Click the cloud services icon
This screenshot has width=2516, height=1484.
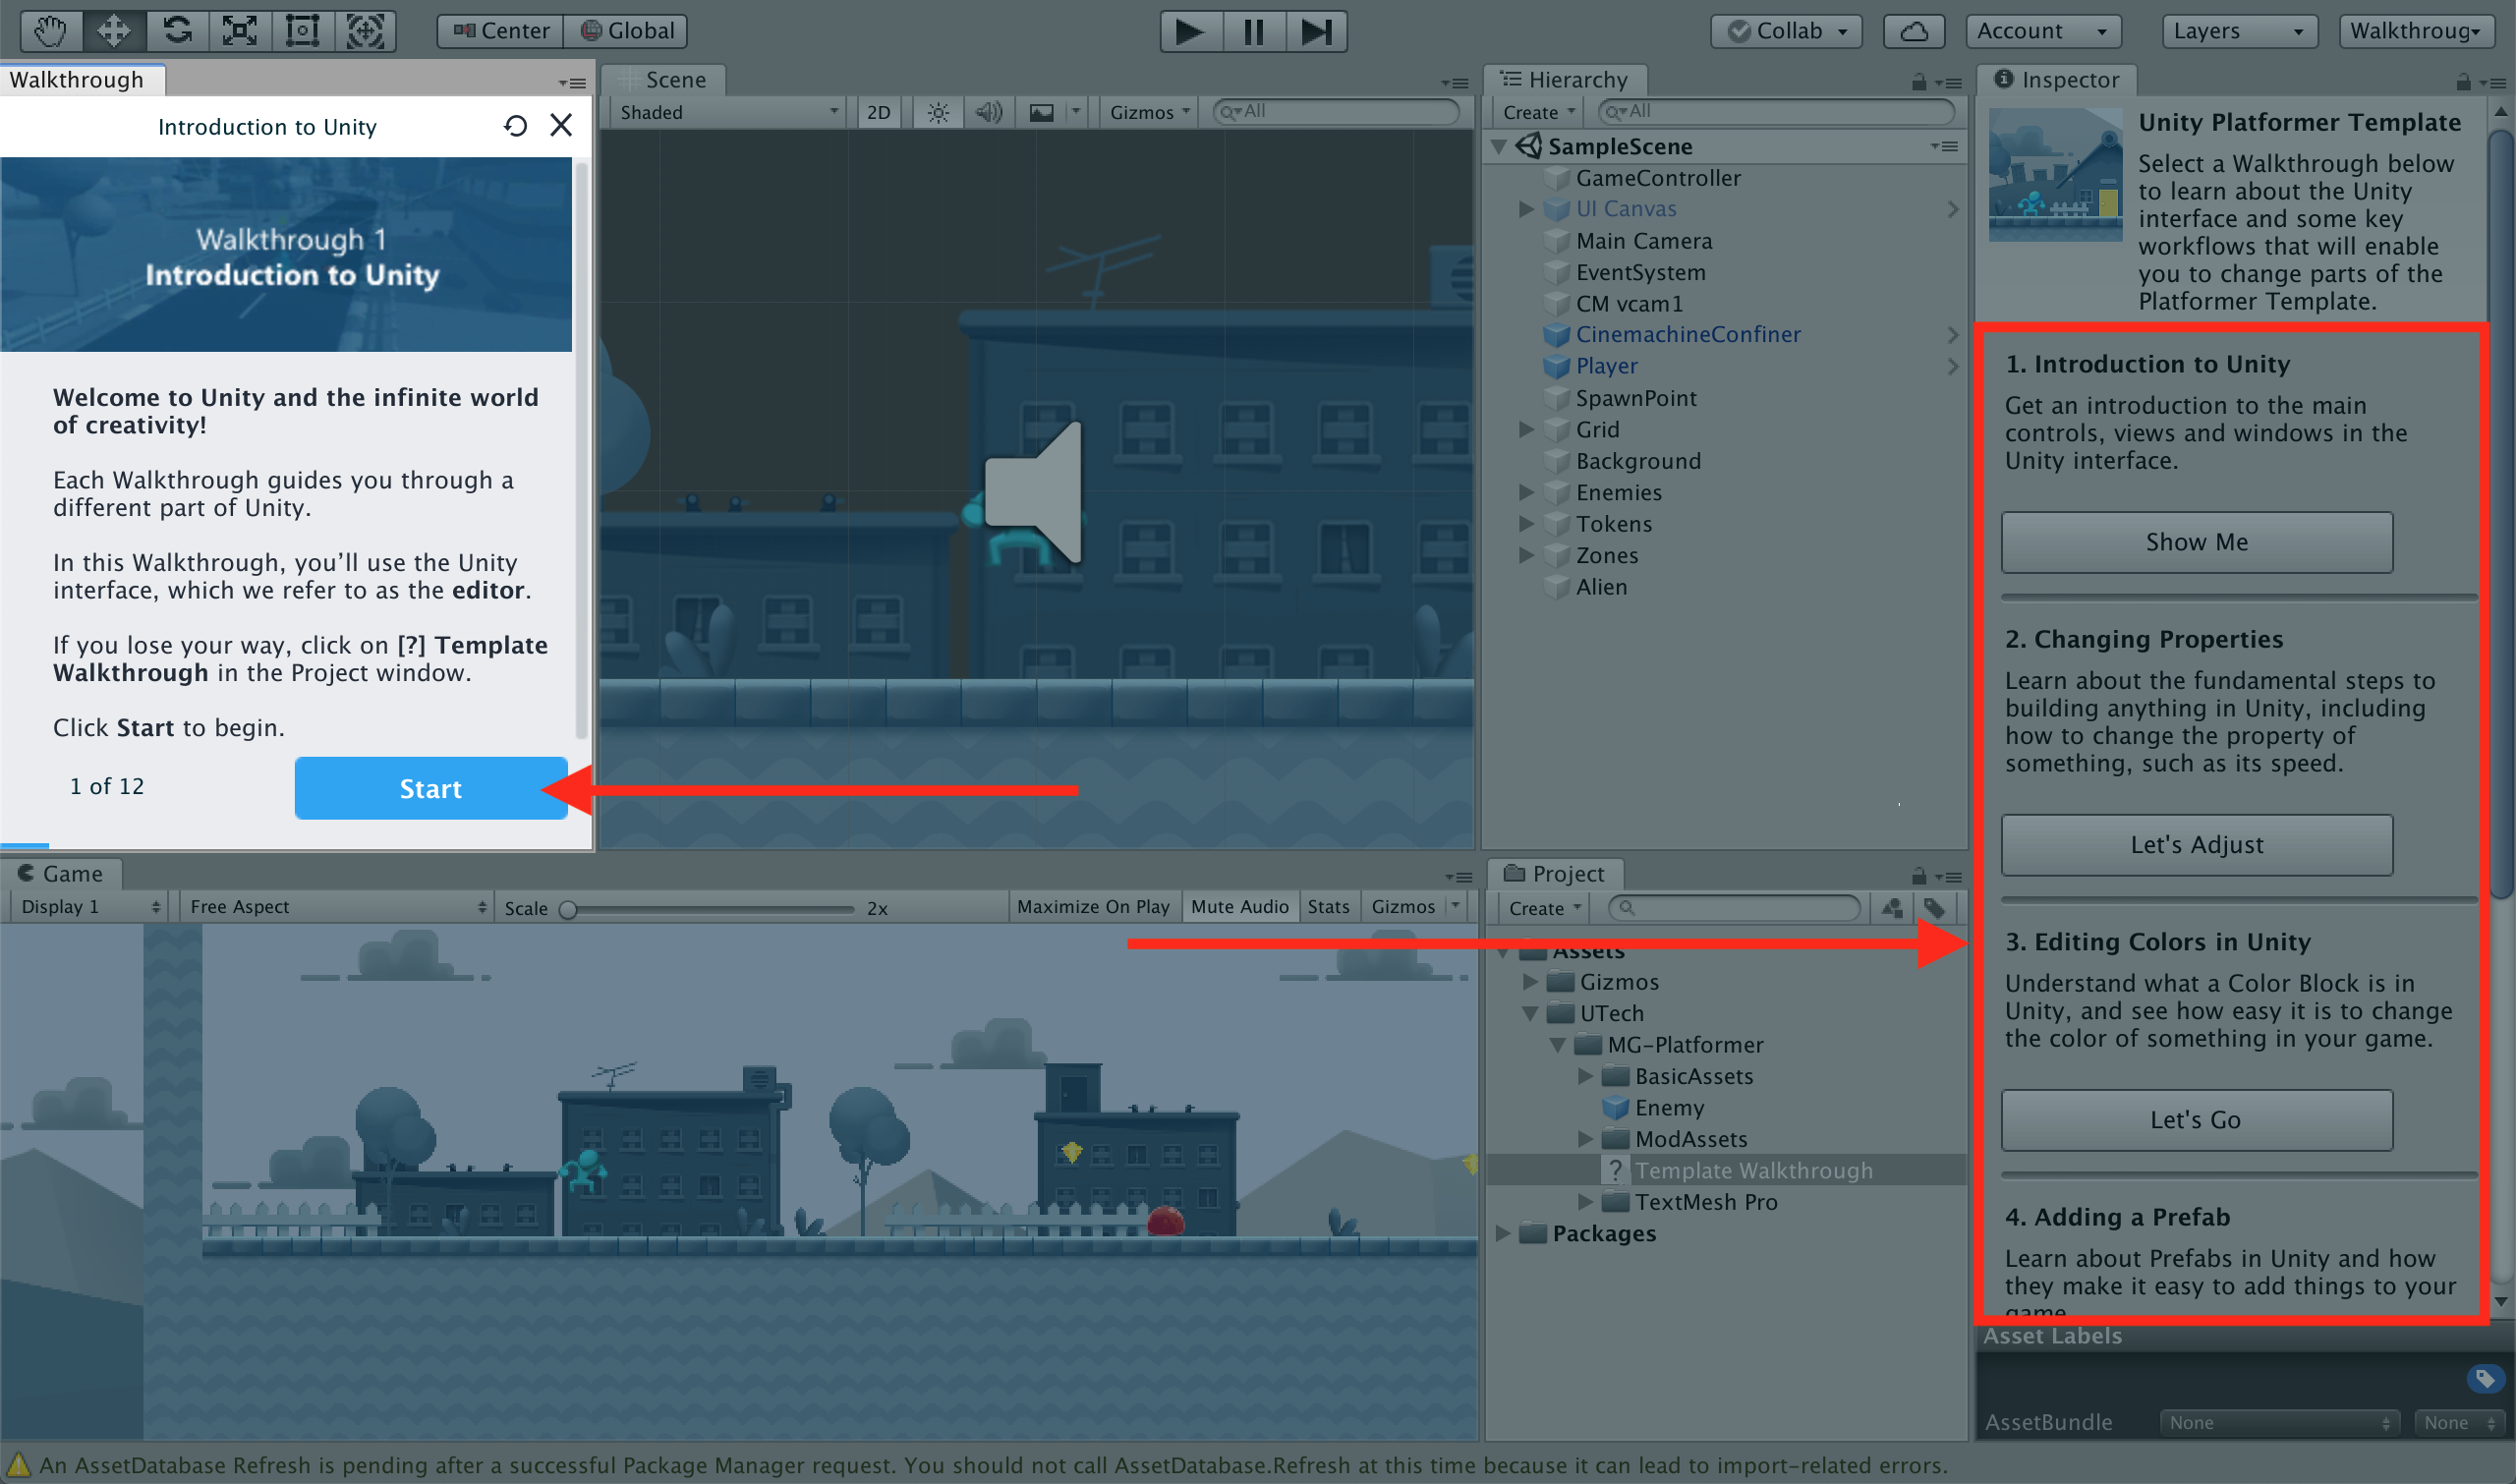click(x=1913, y=31)
